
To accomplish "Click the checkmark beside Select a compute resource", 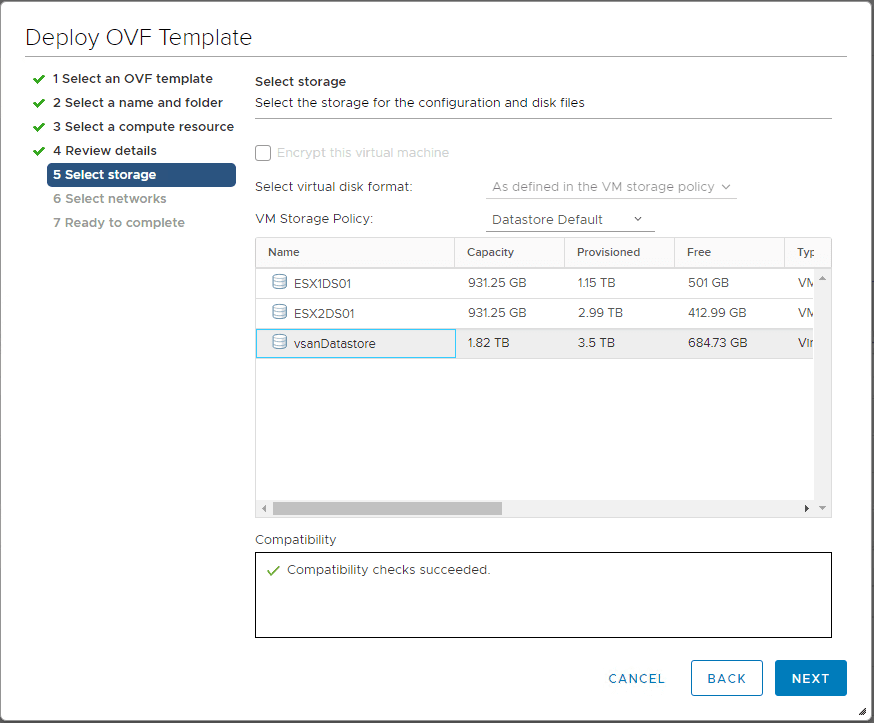I will coord(39,126).
